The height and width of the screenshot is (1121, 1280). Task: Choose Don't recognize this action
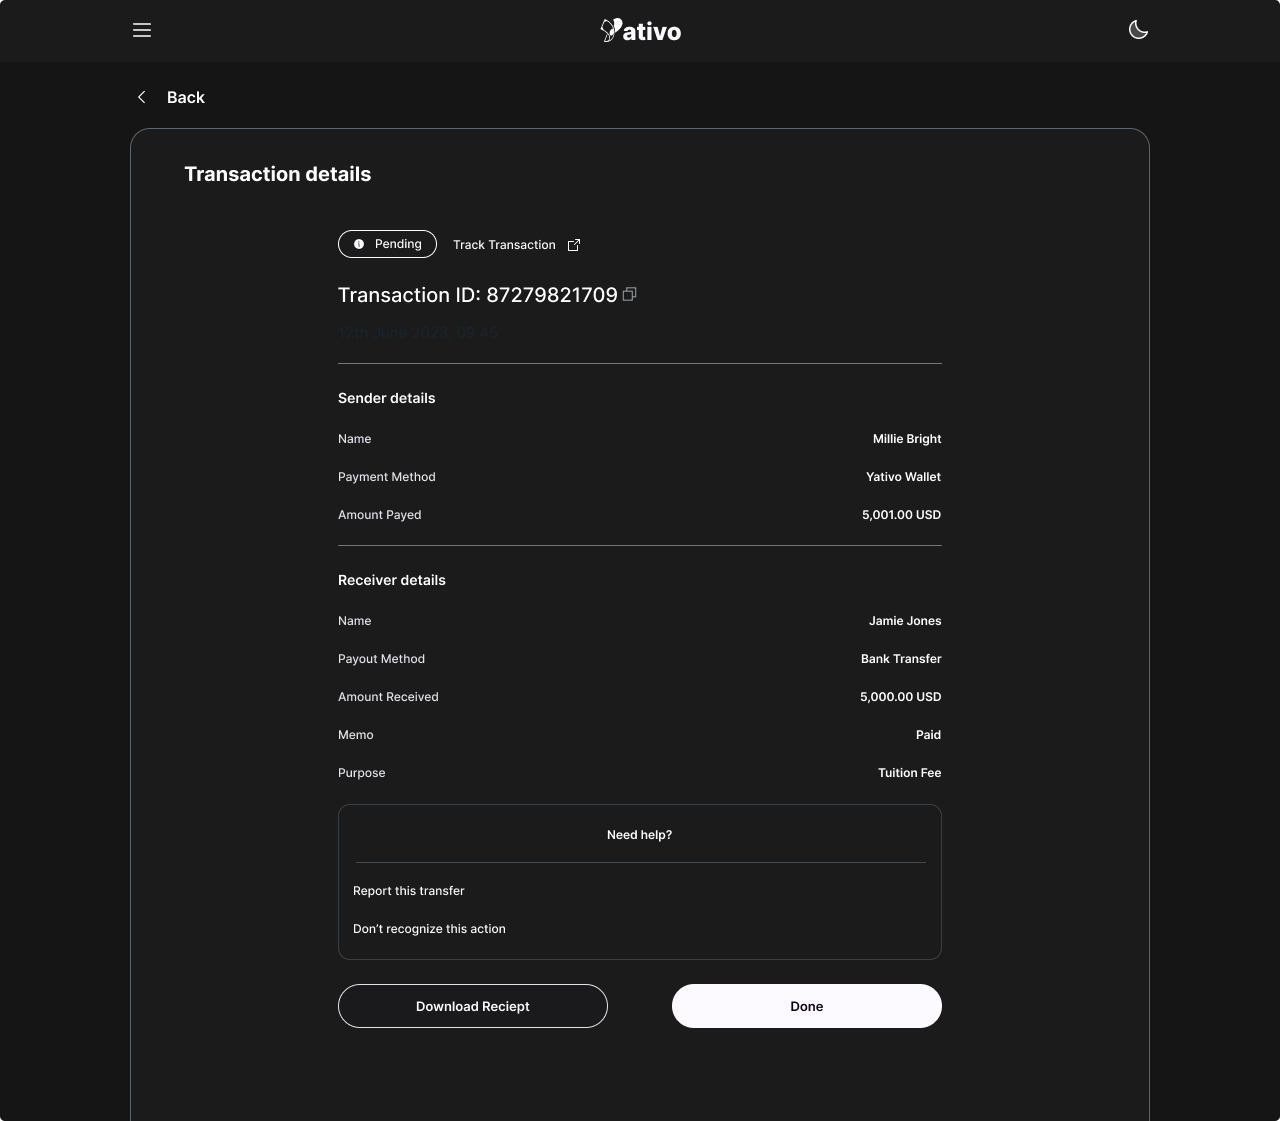tap(429, 929)
